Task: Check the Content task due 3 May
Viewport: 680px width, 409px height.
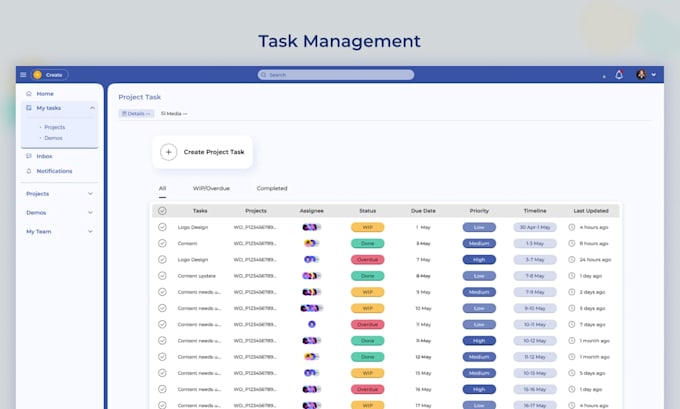Action: (x=162, y=243)
